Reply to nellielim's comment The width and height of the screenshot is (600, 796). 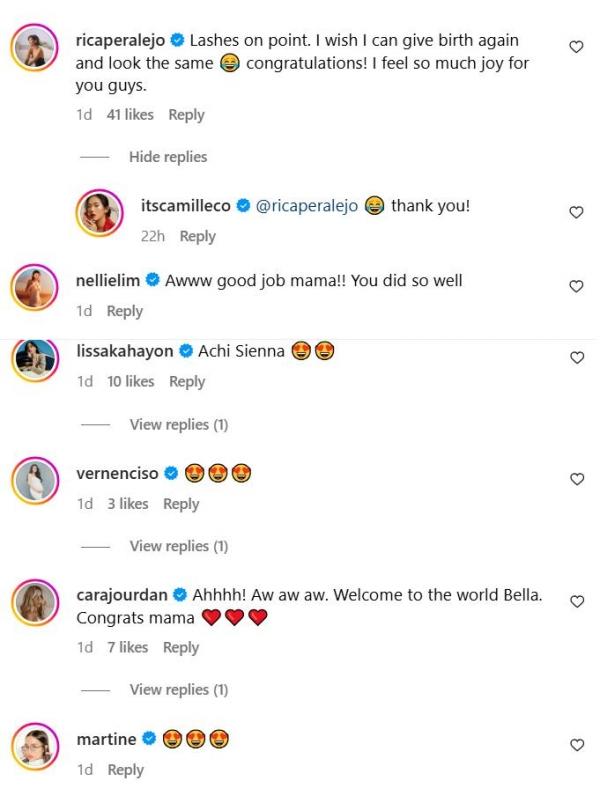point(124,311)
